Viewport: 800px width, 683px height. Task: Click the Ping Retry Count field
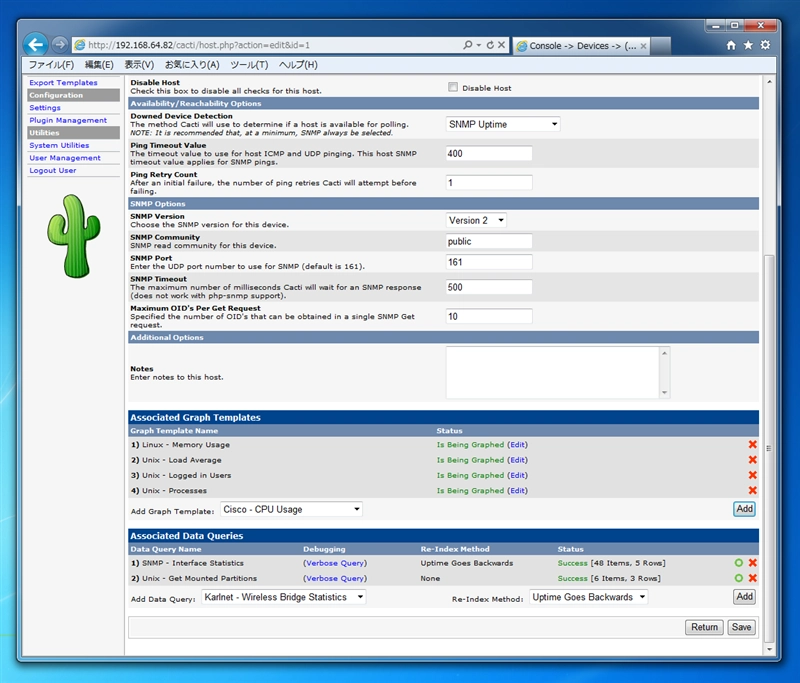[489, 183]
